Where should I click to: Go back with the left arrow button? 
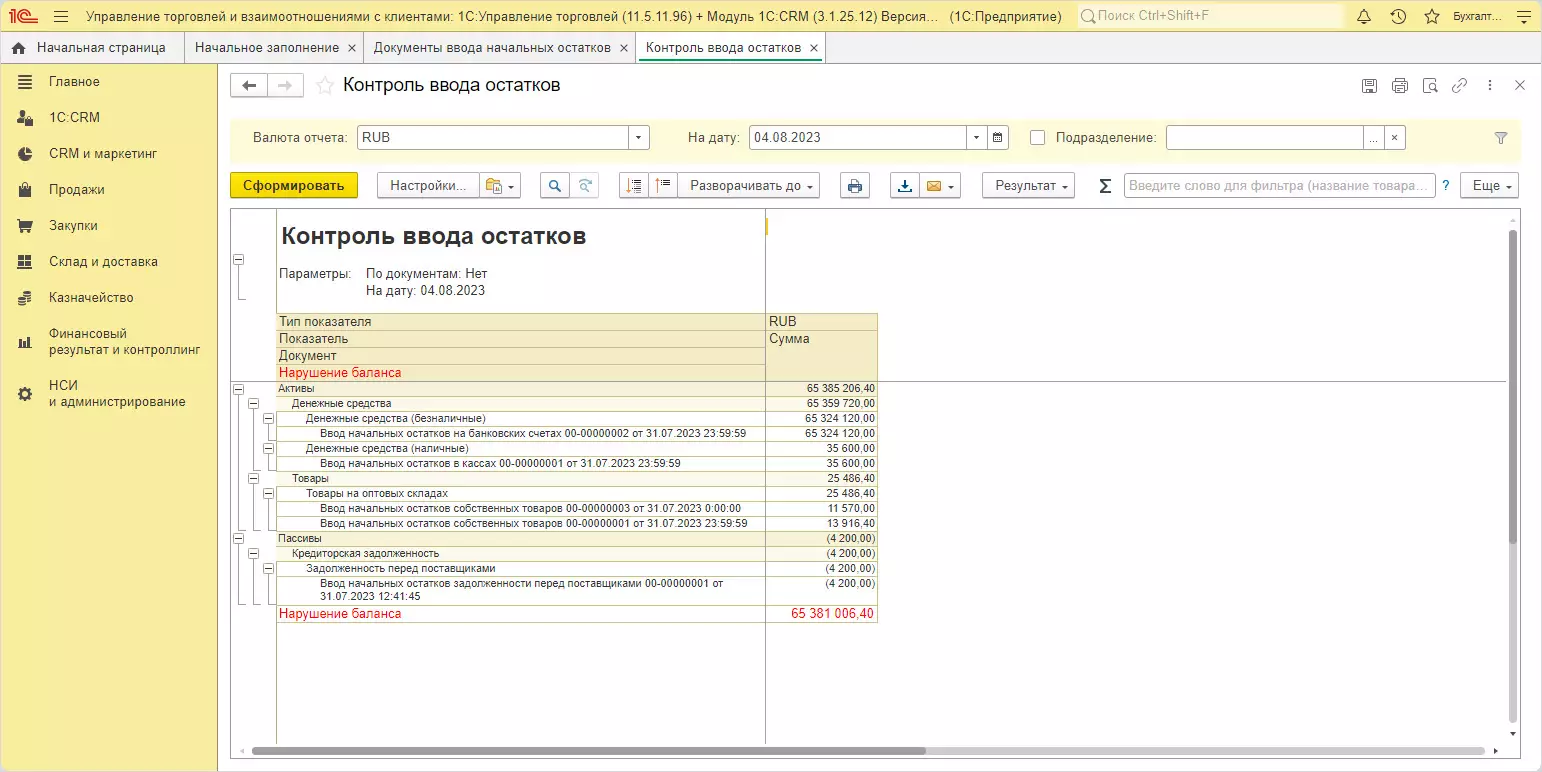(x=249, y=86)
